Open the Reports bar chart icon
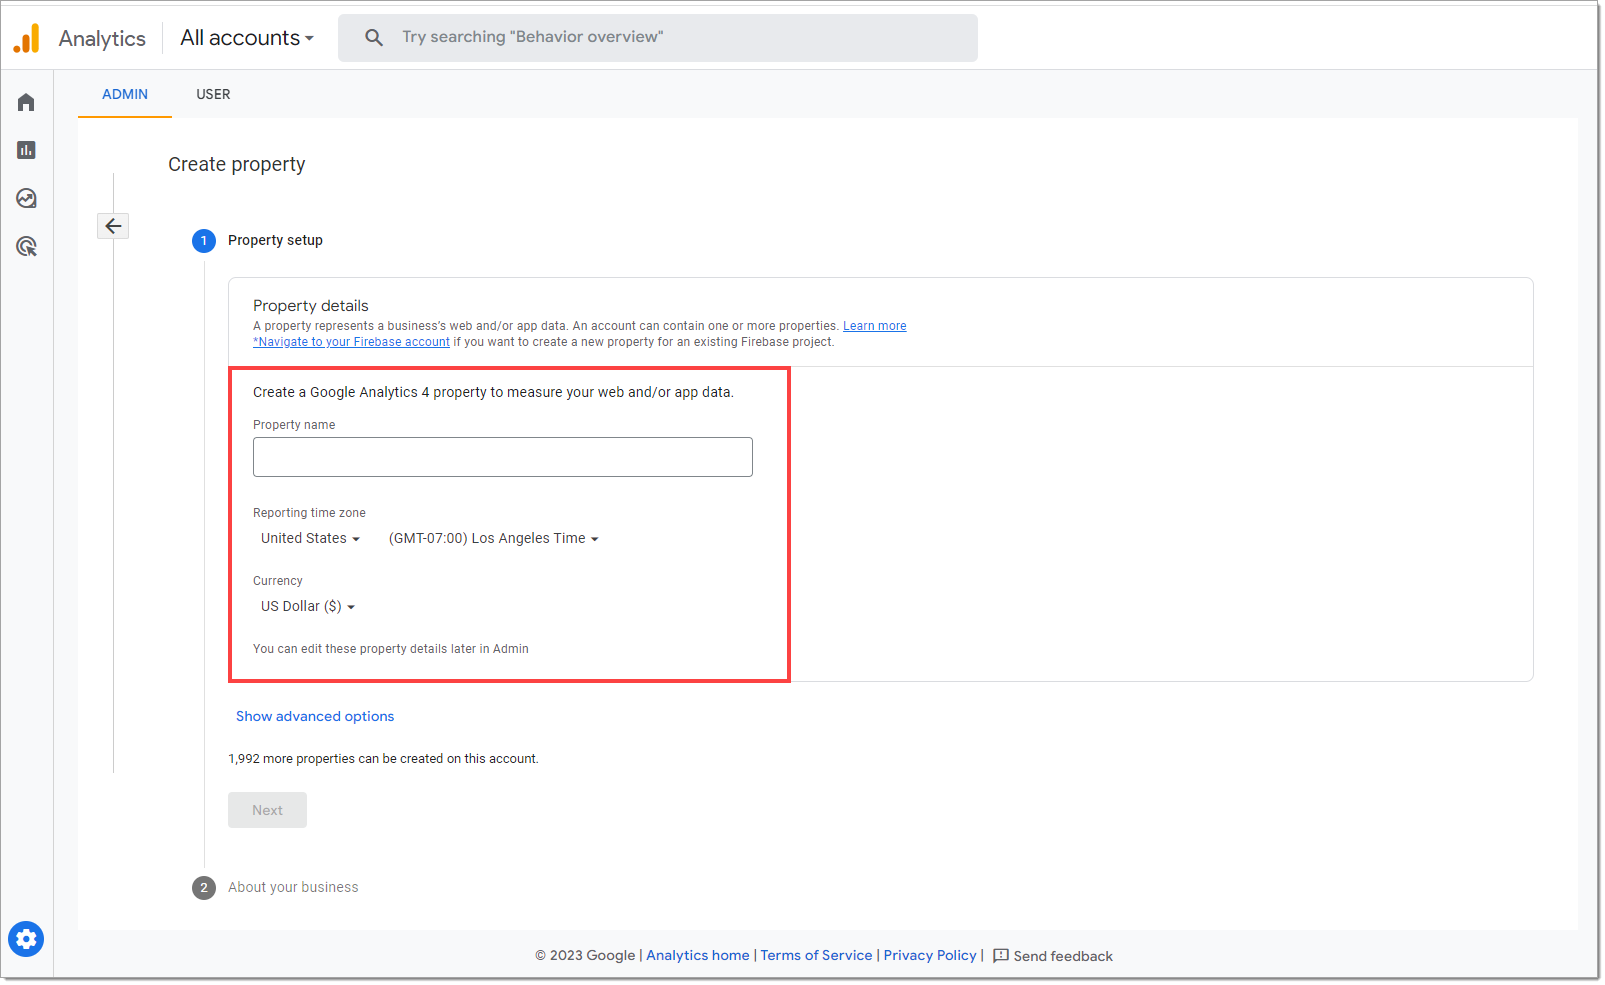 (x=26, y=150)
